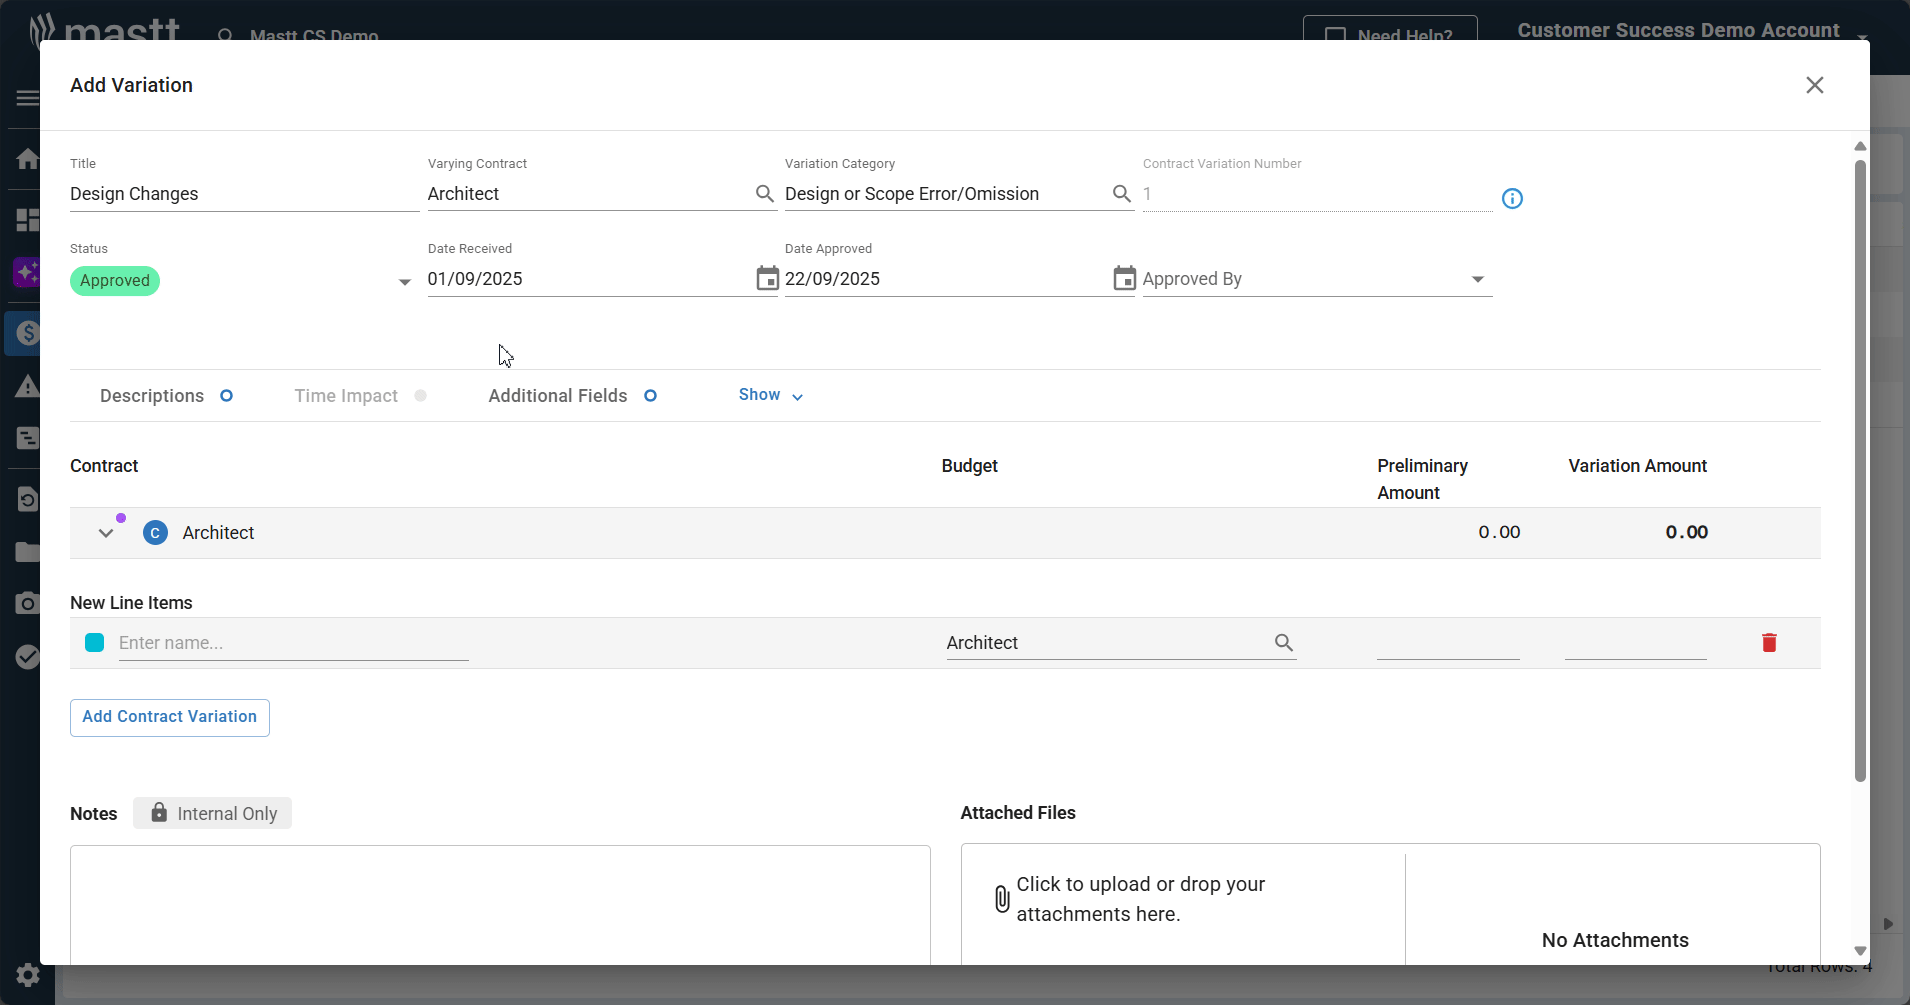Screen dimensions: 1910x1005
Task: Open the Approved By dropdown
Action: click(x=1477, y=280)
